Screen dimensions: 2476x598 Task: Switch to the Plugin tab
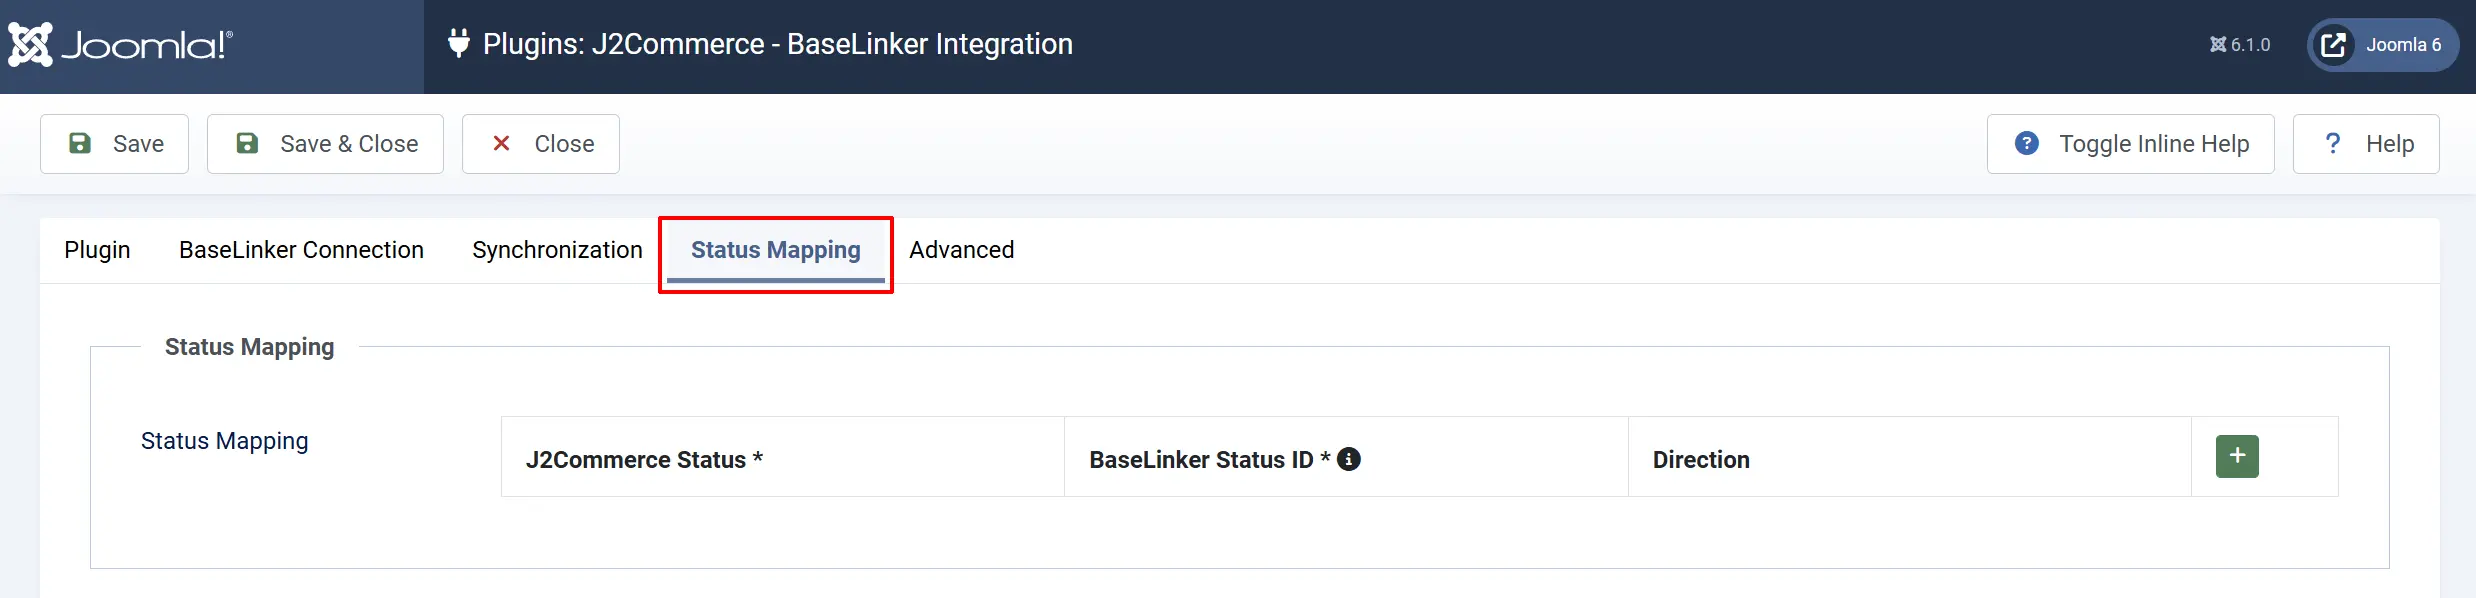97,250
